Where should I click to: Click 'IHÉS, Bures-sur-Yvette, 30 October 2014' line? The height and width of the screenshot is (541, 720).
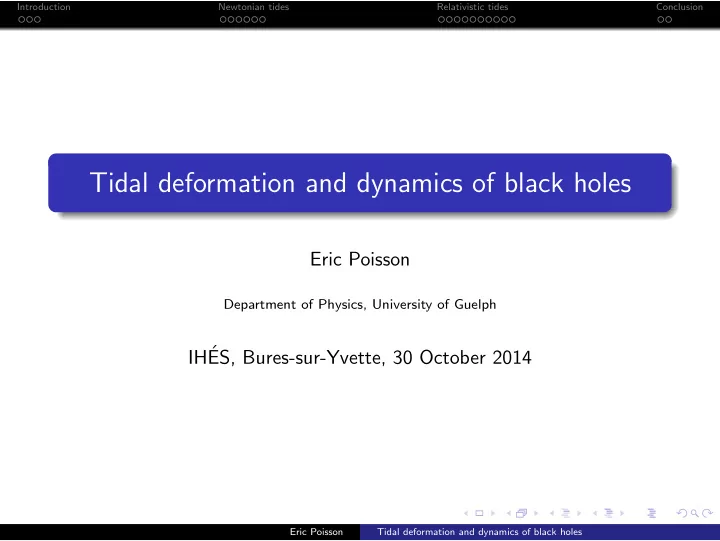pos(360,357)
